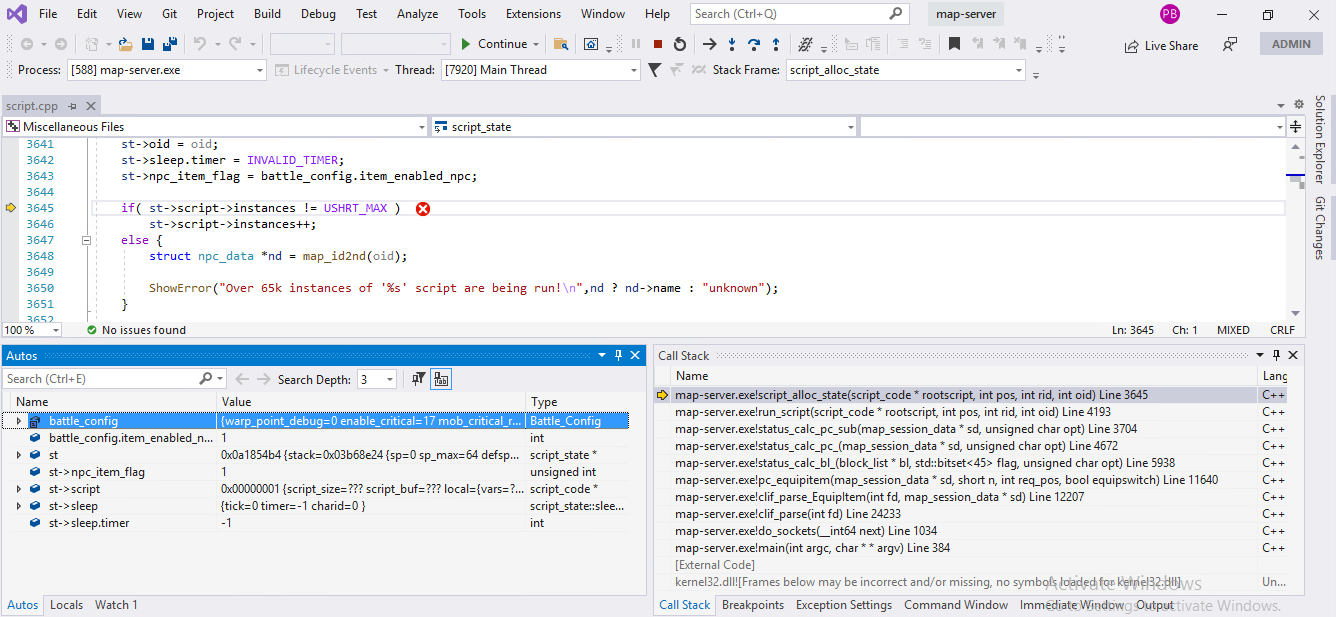Open the Command Window tab
1336x617 pixels.
(x=956, y=605)
